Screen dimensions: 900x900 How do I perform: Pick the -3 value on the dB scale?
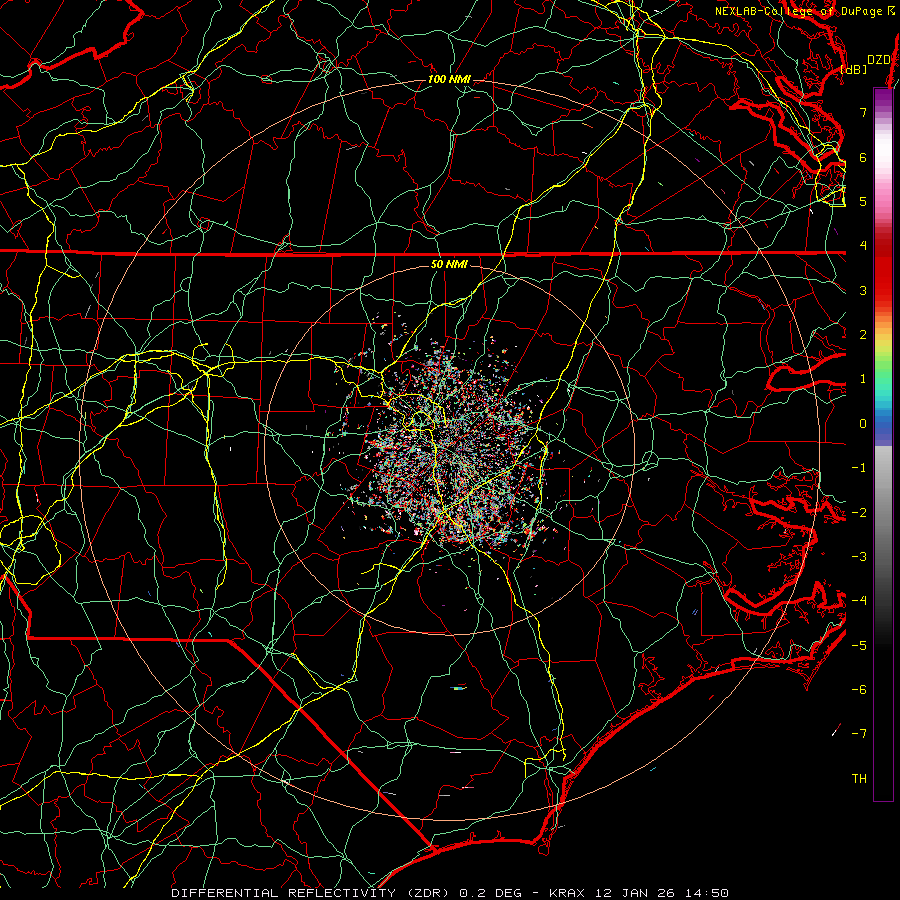coord(859,557)
